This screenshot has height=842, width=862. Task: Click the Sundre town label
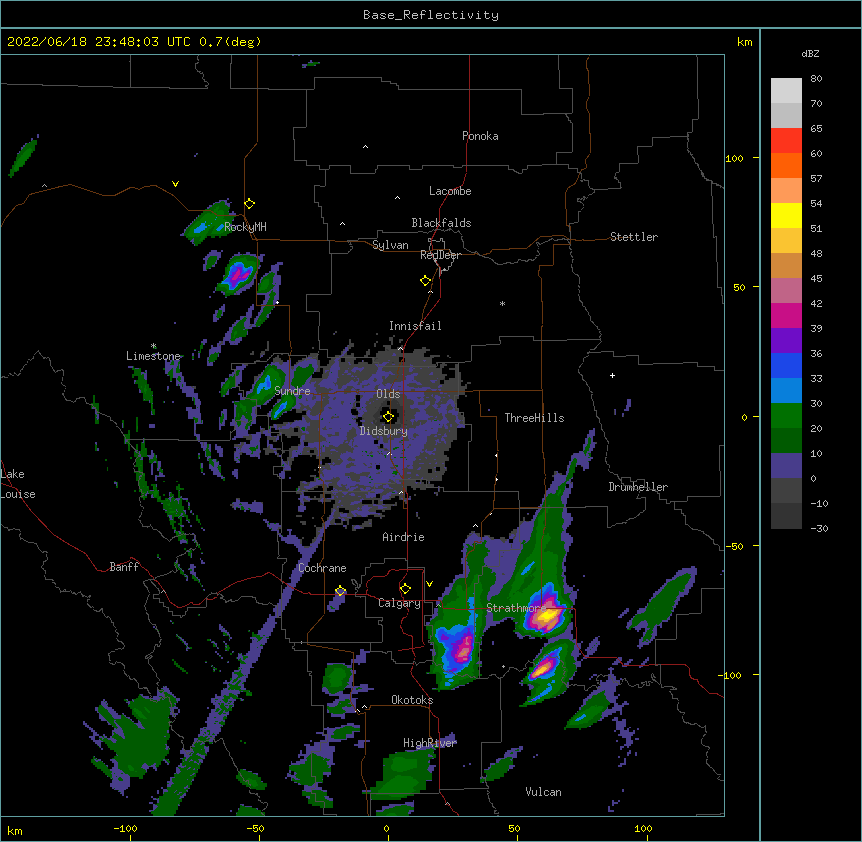point(292,391)
